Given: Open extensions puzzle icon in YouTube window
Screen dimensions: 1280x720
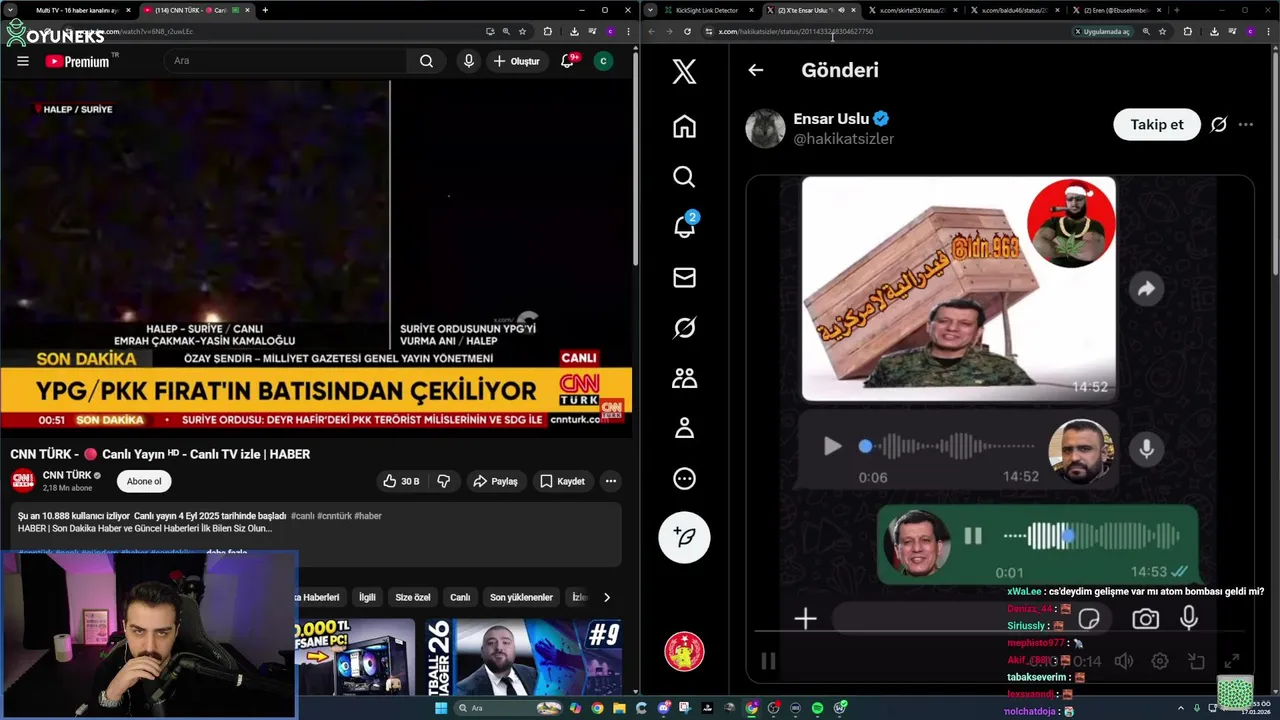Looking at the screenshot, I should (547, 31).
